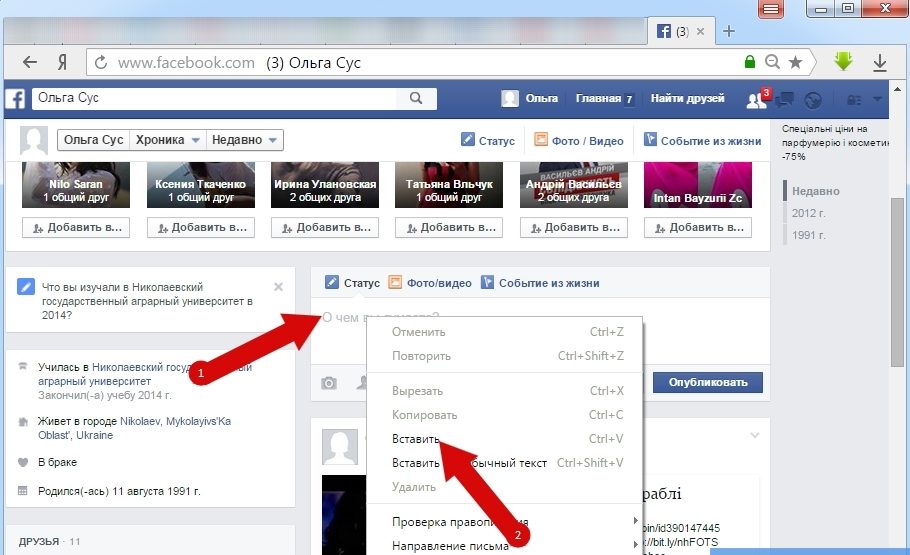Click Найти друзей link
Image resolution: width=910 pixels, height=555 pixels.
click(687, 98)
